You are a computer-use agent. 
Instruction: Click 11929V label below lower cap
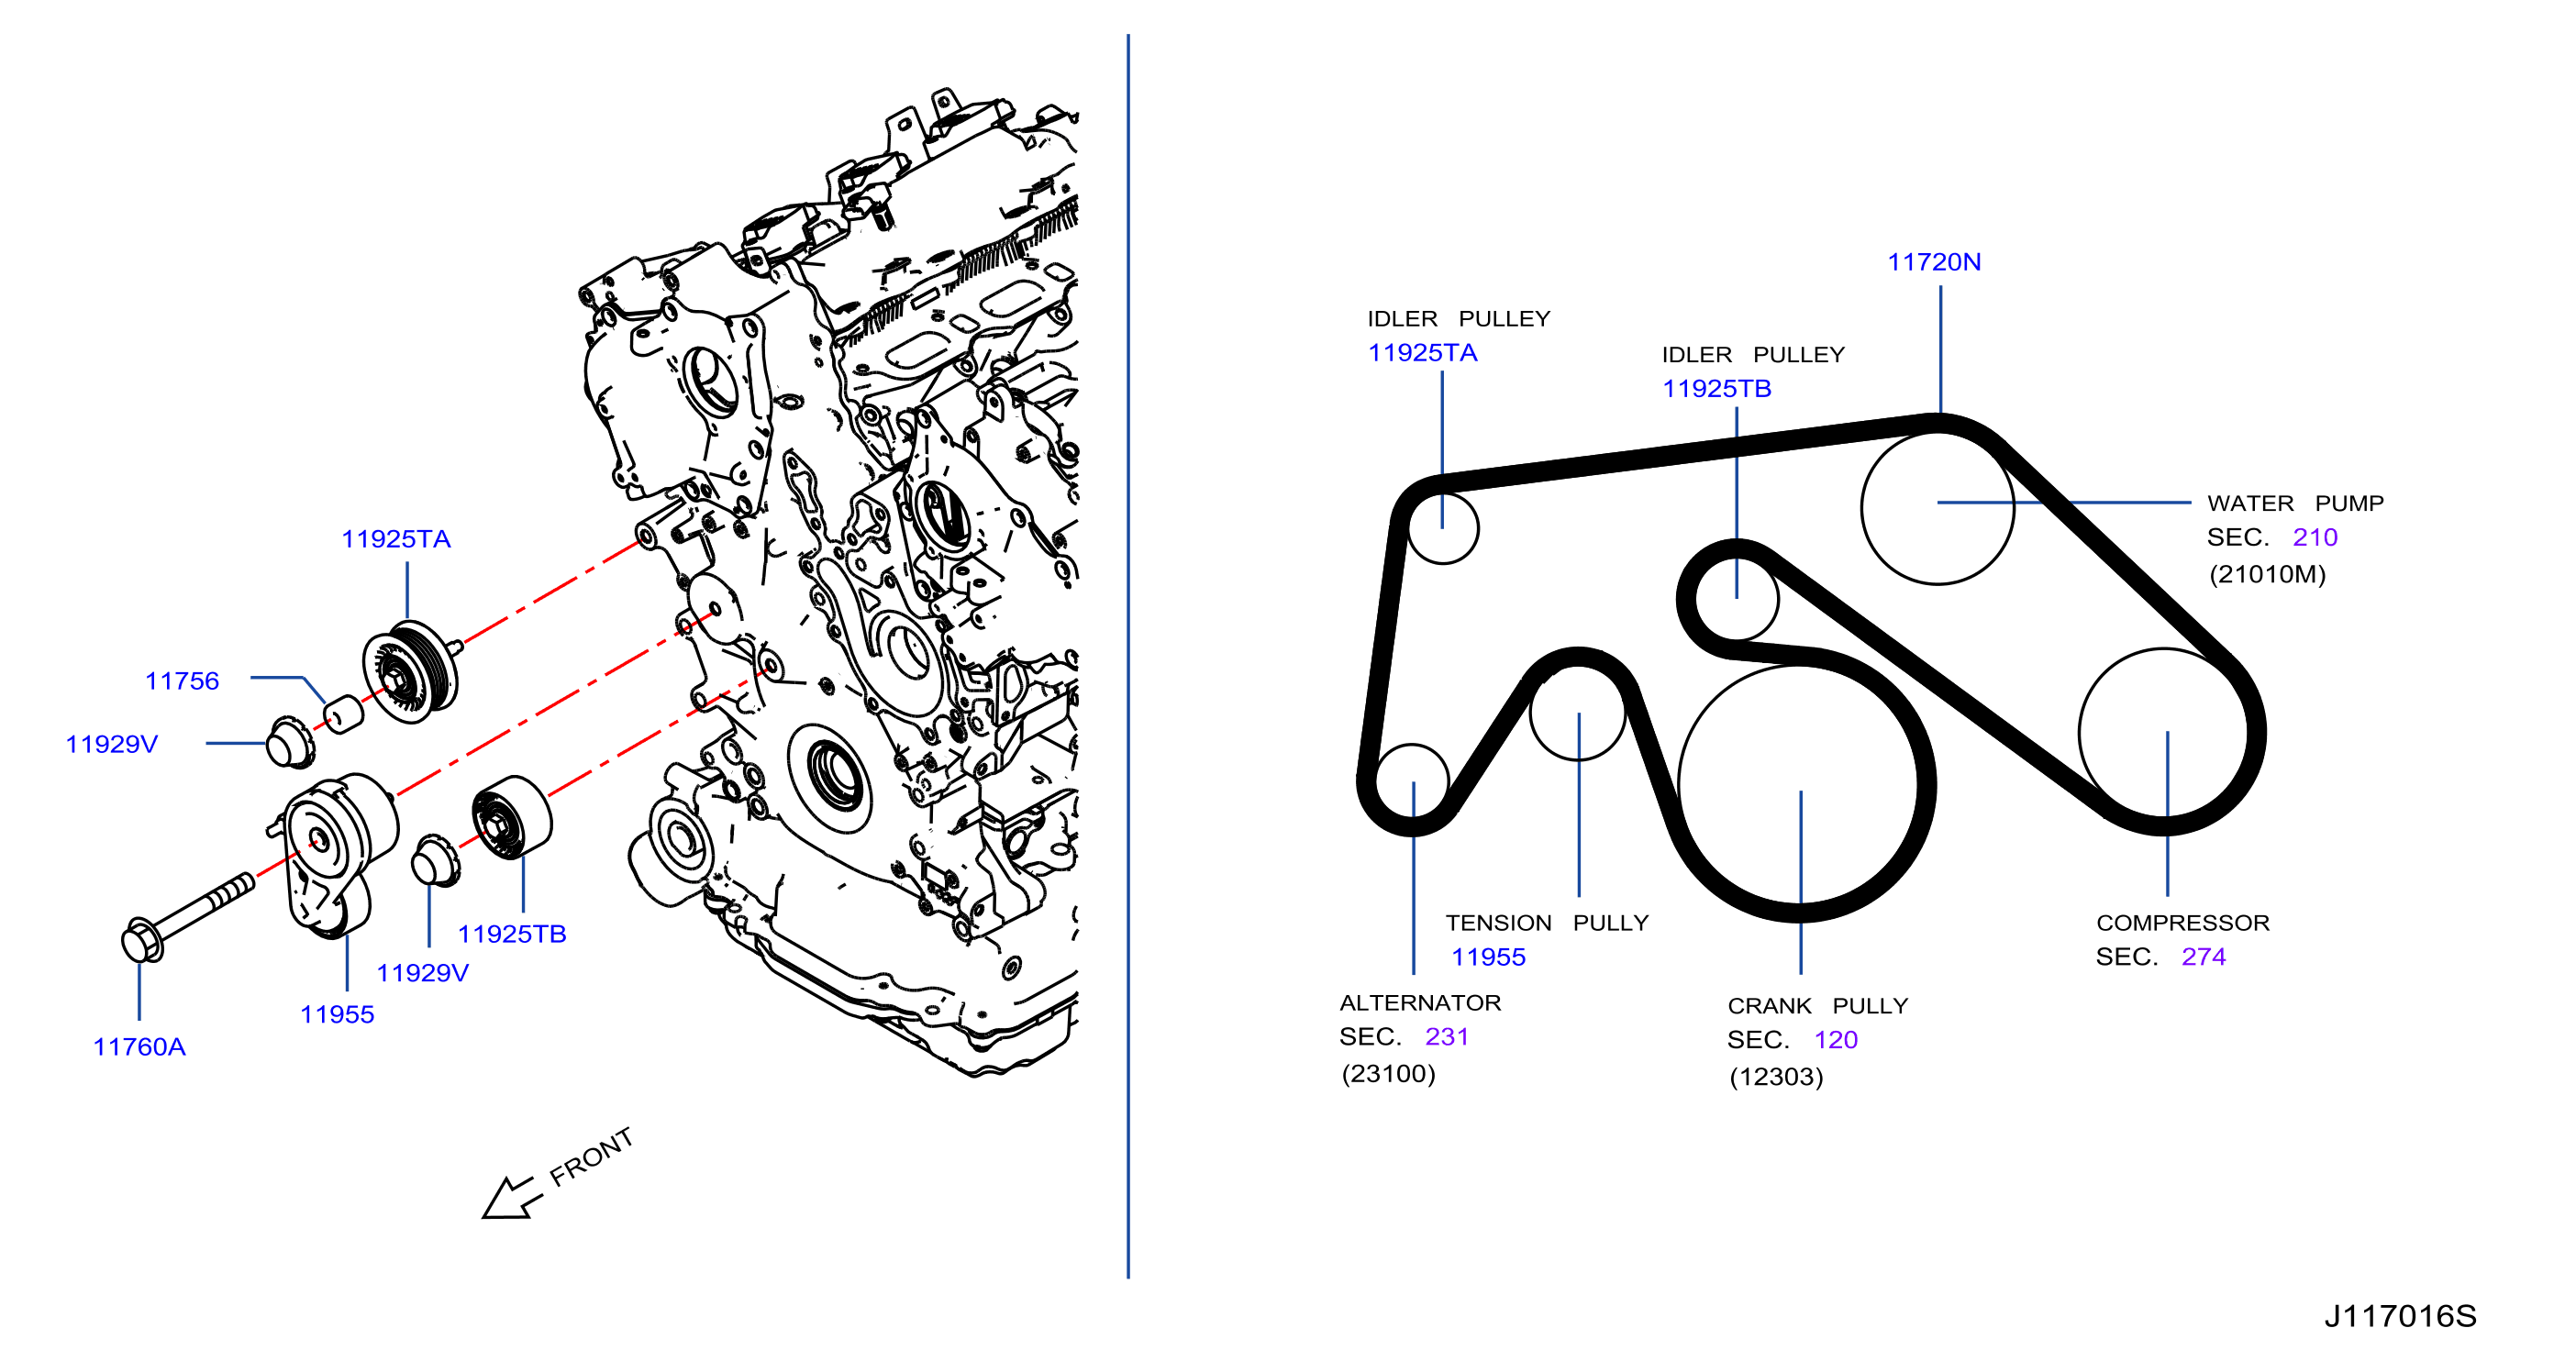422,973
